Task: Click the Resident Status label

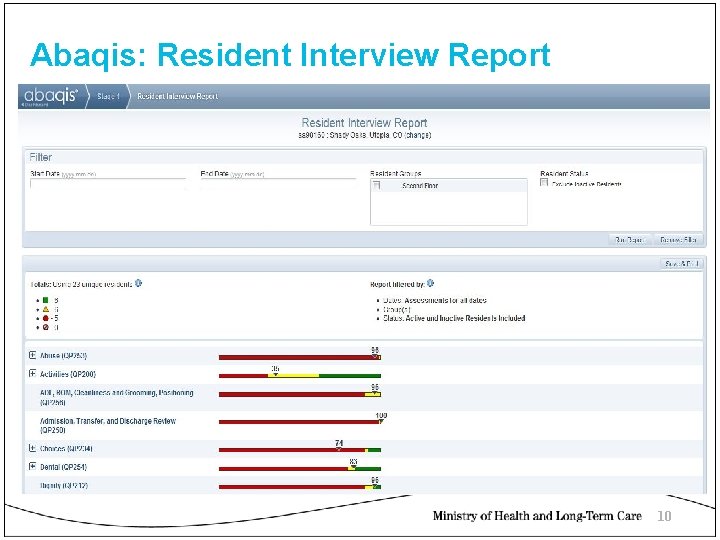Action: pos(564,173)
